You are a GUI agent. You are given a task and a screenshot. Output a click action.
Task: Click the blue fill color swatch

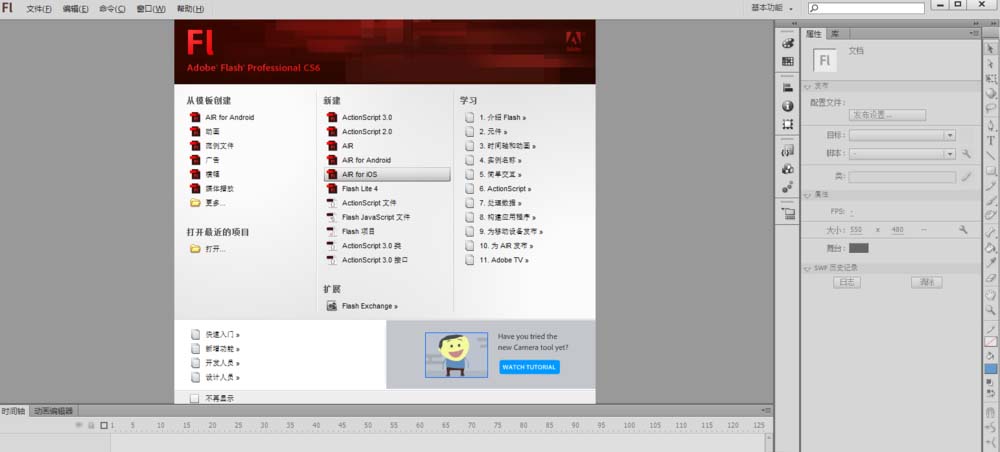click(990, 369)
